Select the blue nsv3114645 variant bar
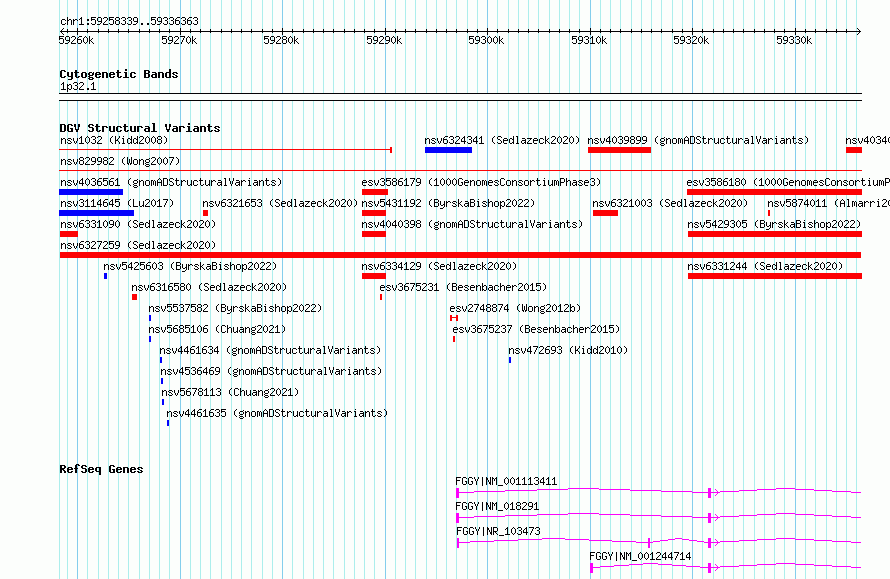Viewport: 890px width, 579px height. [96, 213]
